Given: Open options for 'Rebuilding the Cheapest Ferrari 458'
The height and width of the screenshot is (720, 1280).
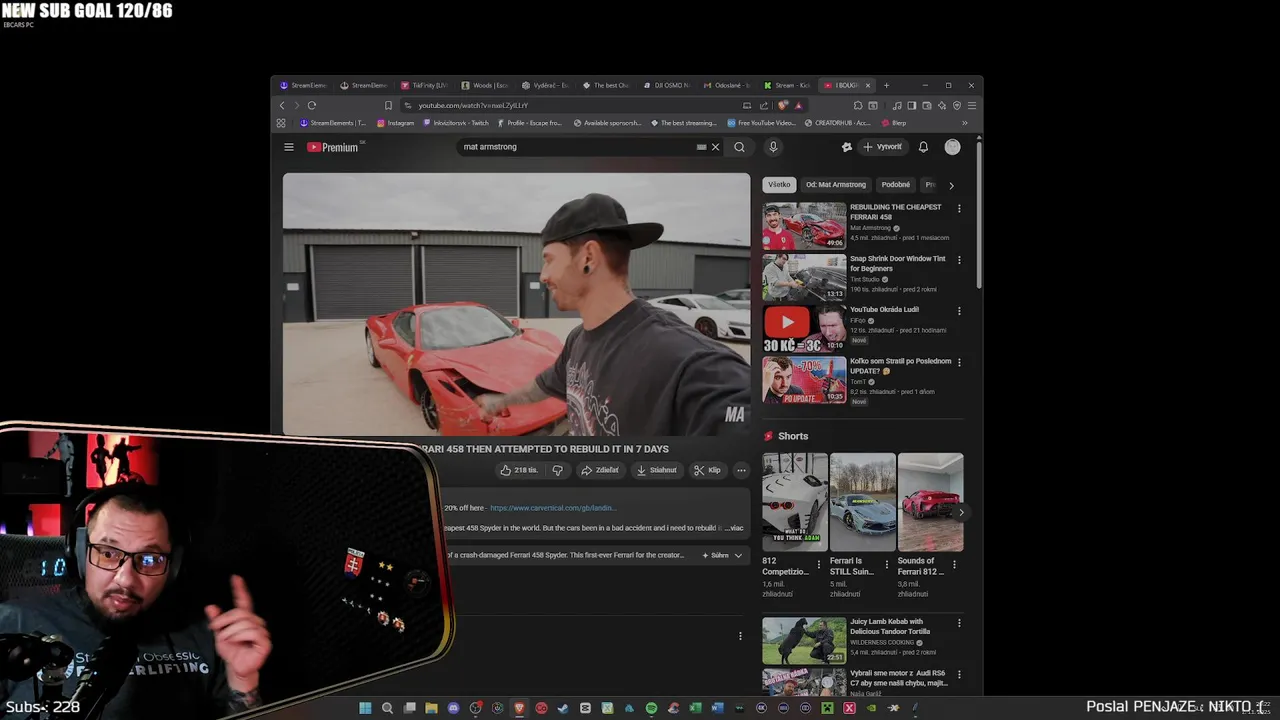Looking at the screenshot, I should pyautogui.click(x=959, y=209).
